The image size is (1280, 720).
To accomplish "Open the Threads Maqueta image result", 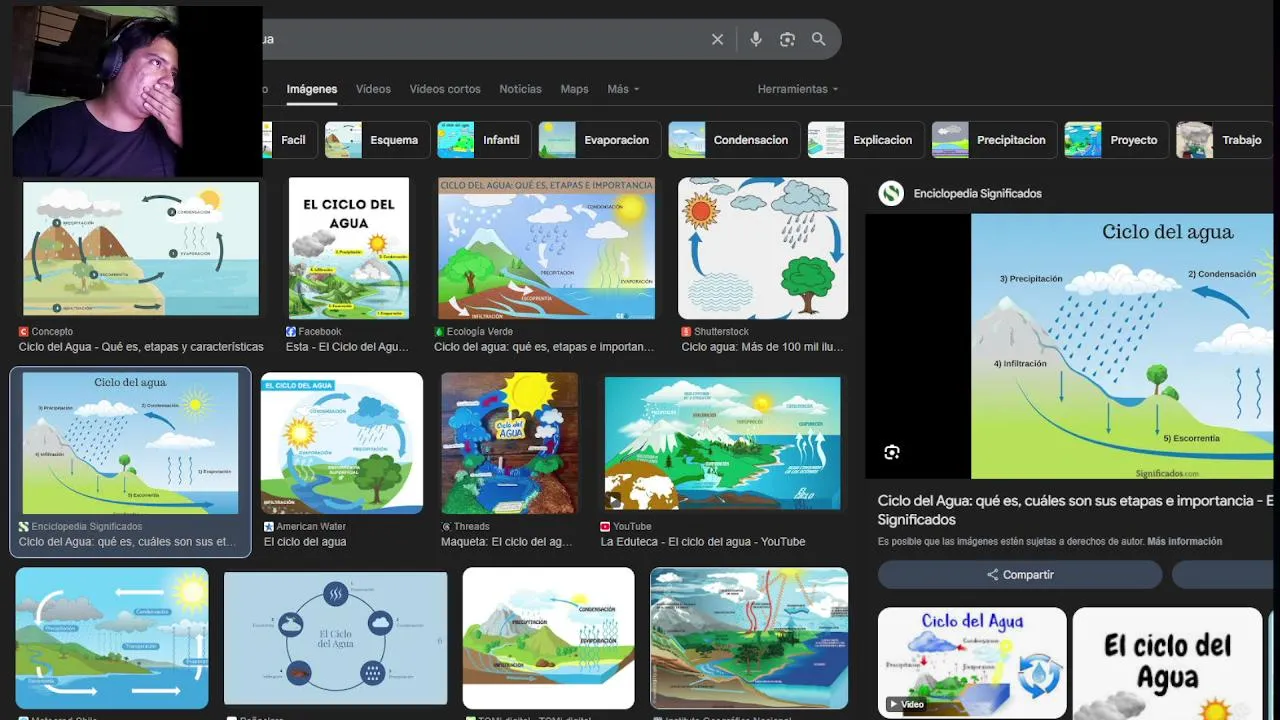I will tap(510, 443).
